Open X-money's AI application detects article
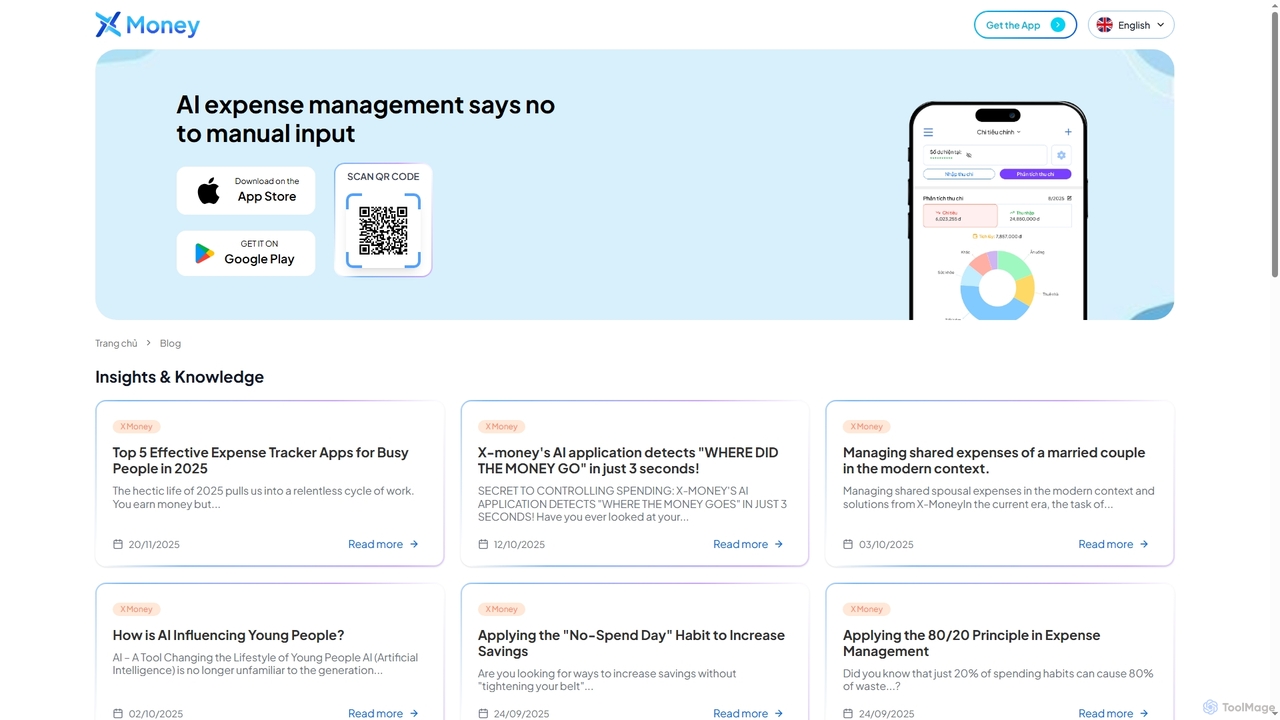The width and height of the screenshot is (1280, 720). [x=628, y=460]
